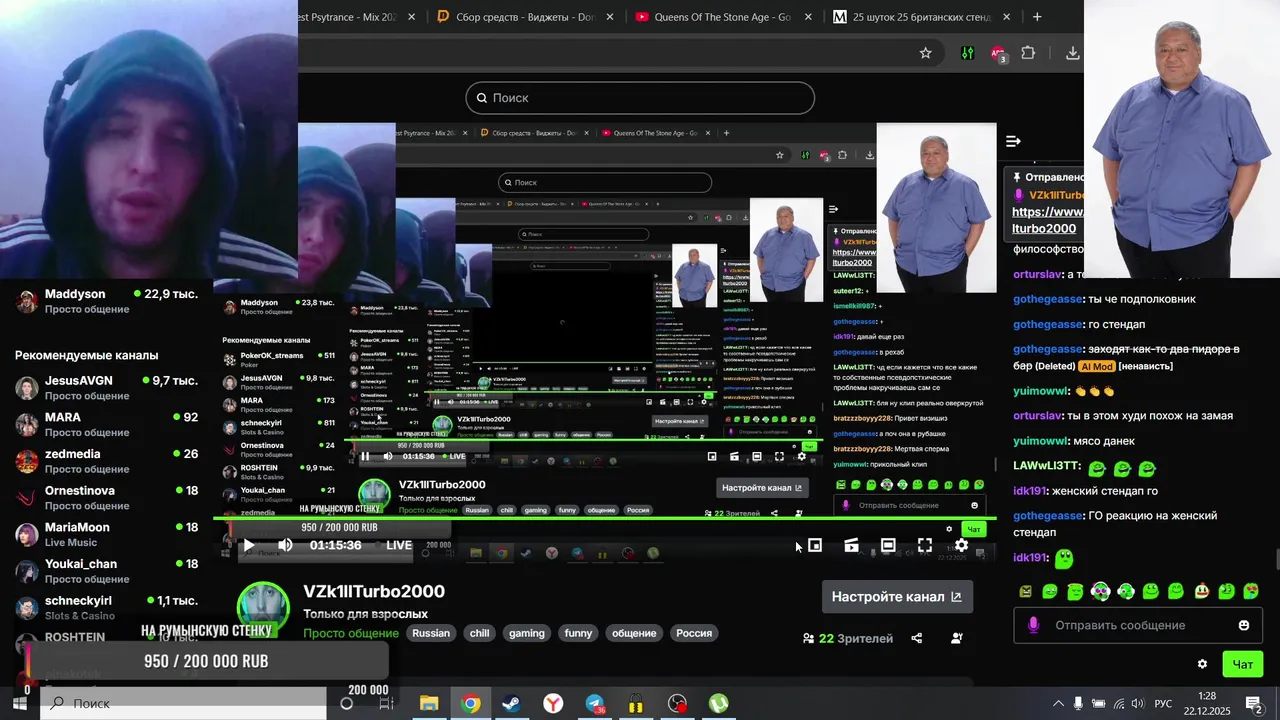Click the share icon next to 22 Зрителей
This screenshot has width=1280, height=720.
(917, 638)
